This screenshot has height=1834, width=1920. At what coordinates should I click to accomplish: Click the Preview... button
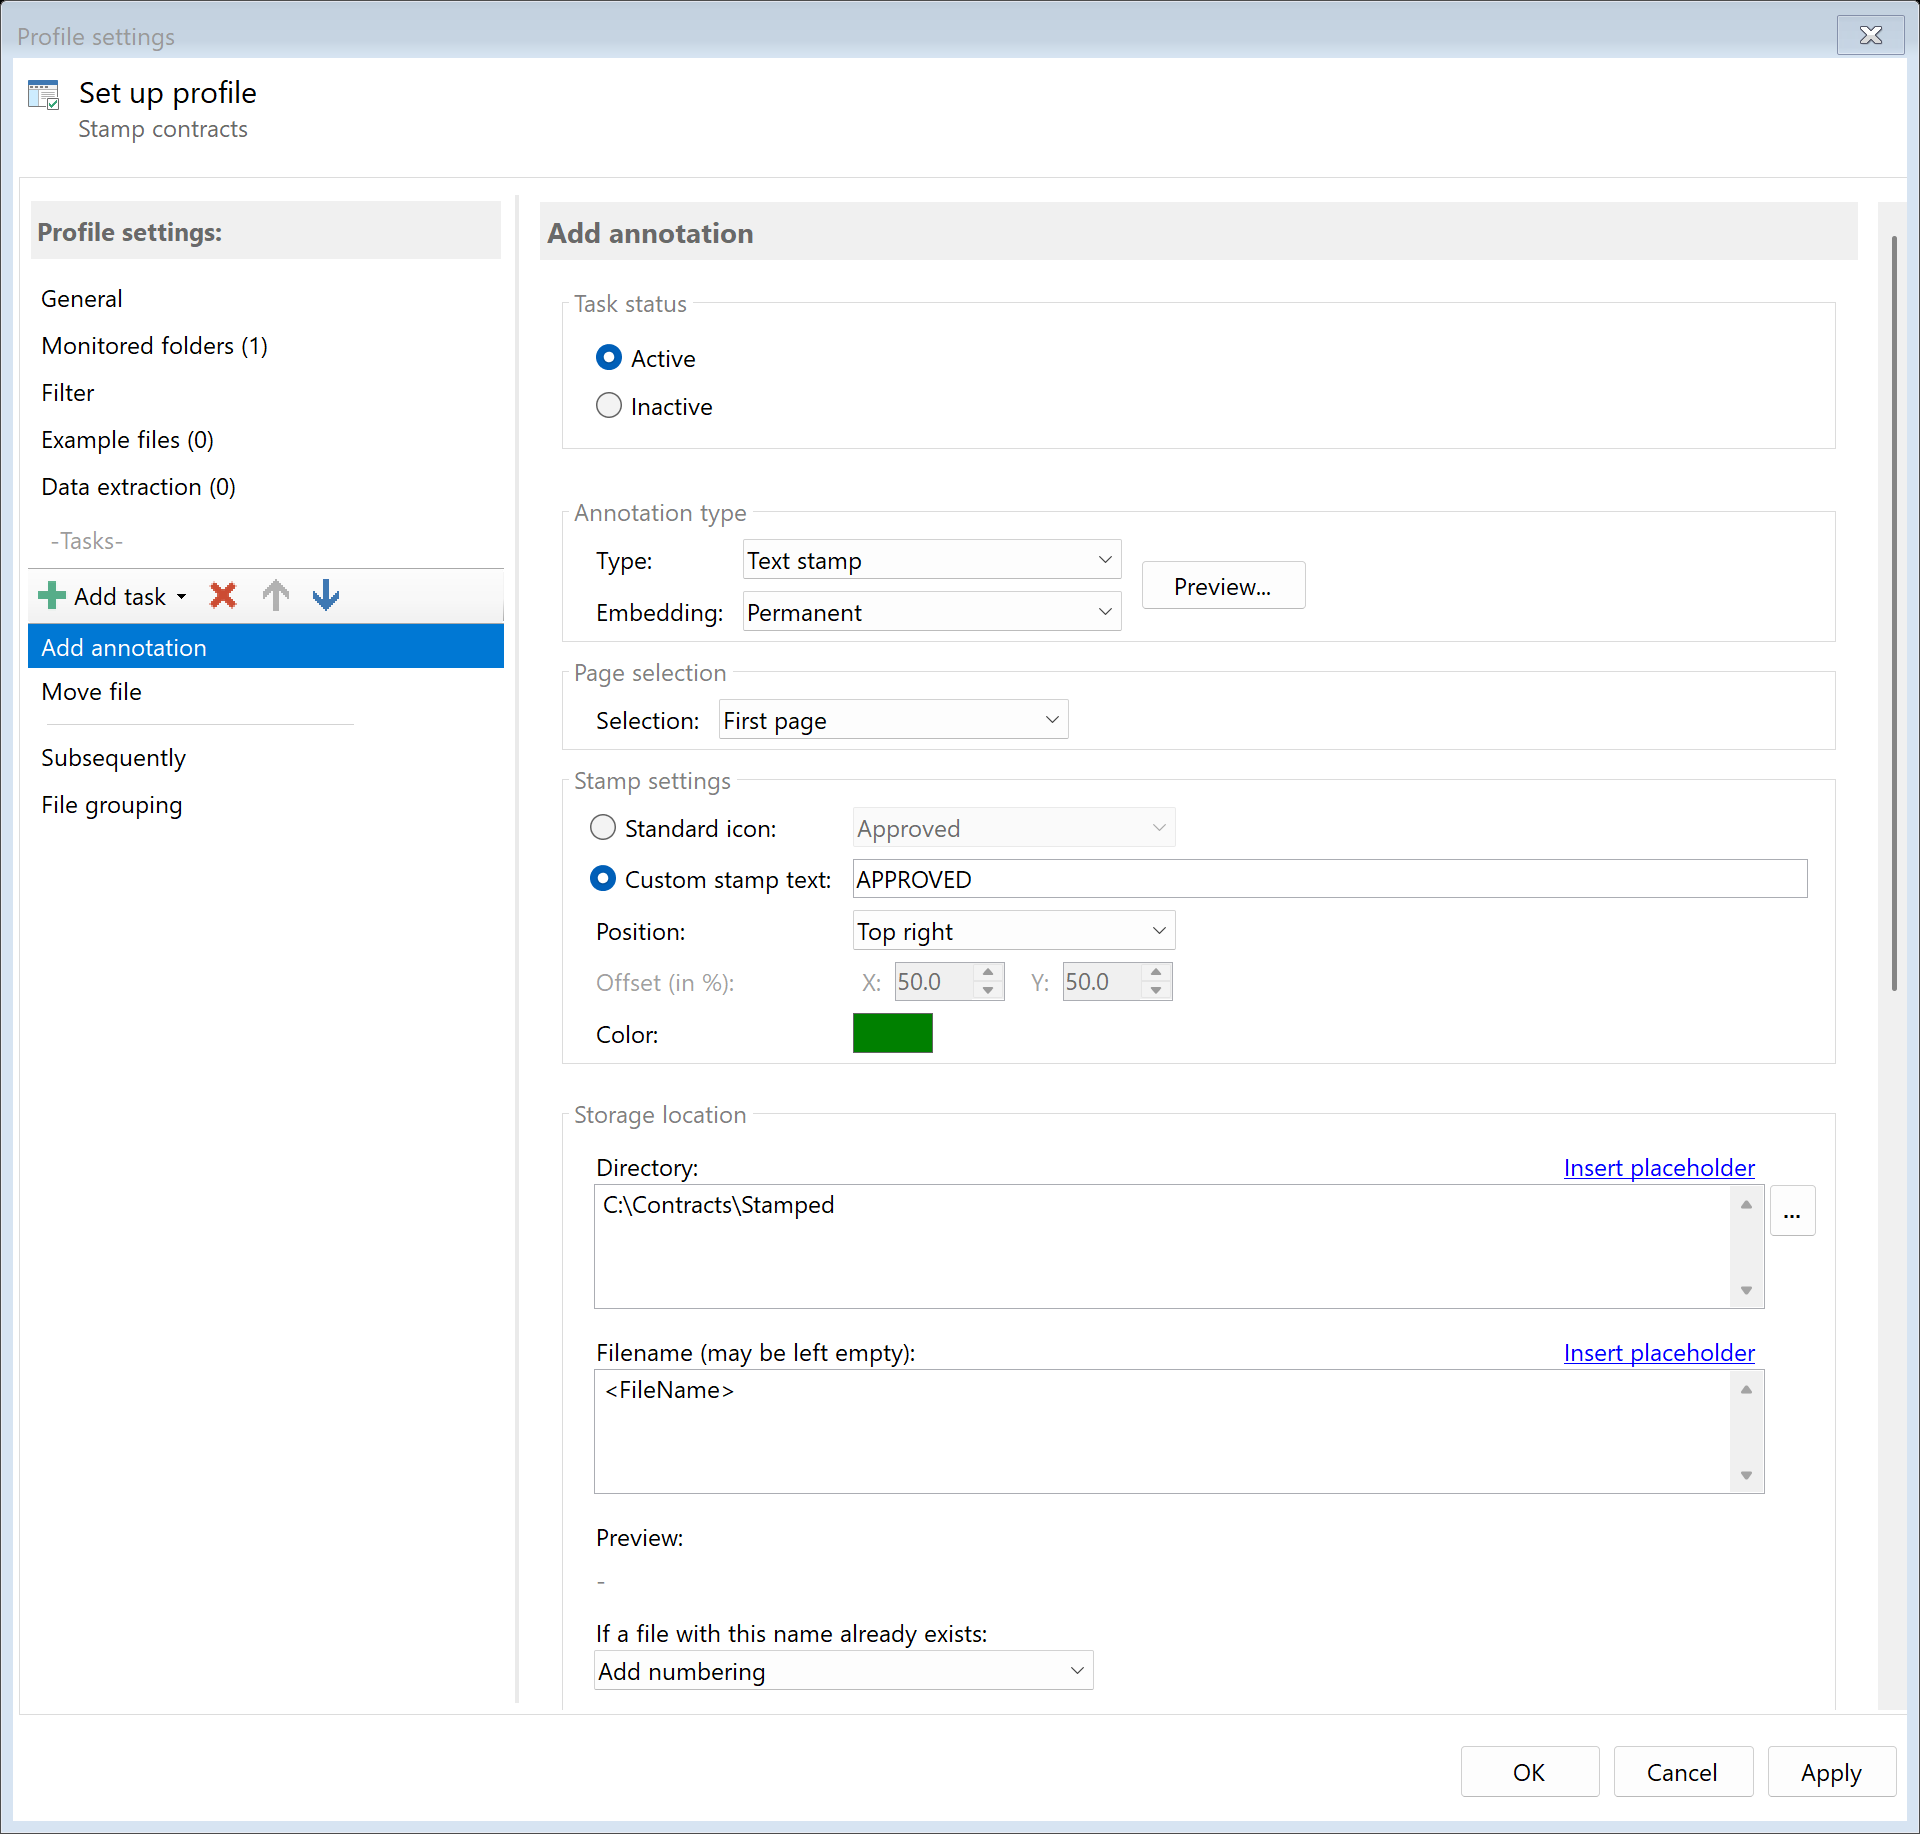(x=1222, y=587)
